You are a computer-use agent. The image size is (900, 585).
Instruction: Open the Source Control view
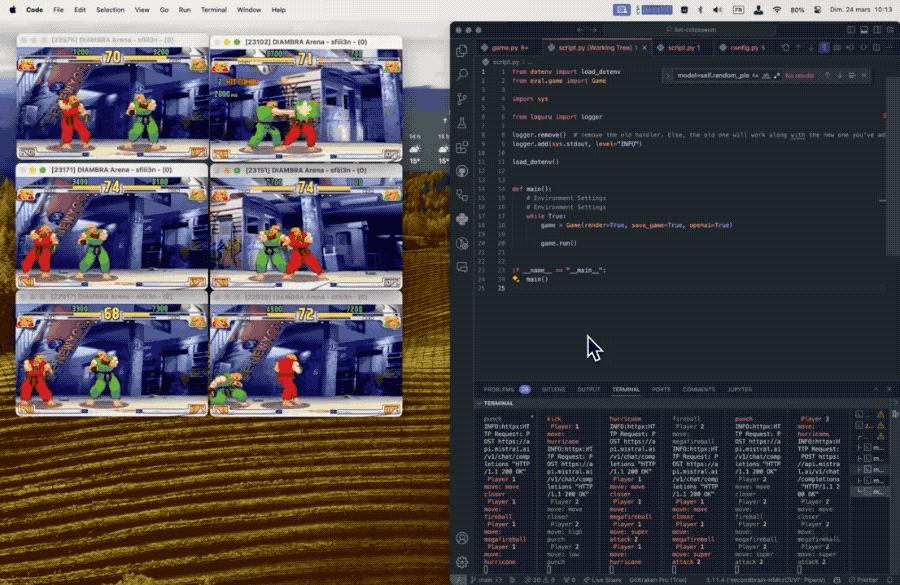coord(462,99)
